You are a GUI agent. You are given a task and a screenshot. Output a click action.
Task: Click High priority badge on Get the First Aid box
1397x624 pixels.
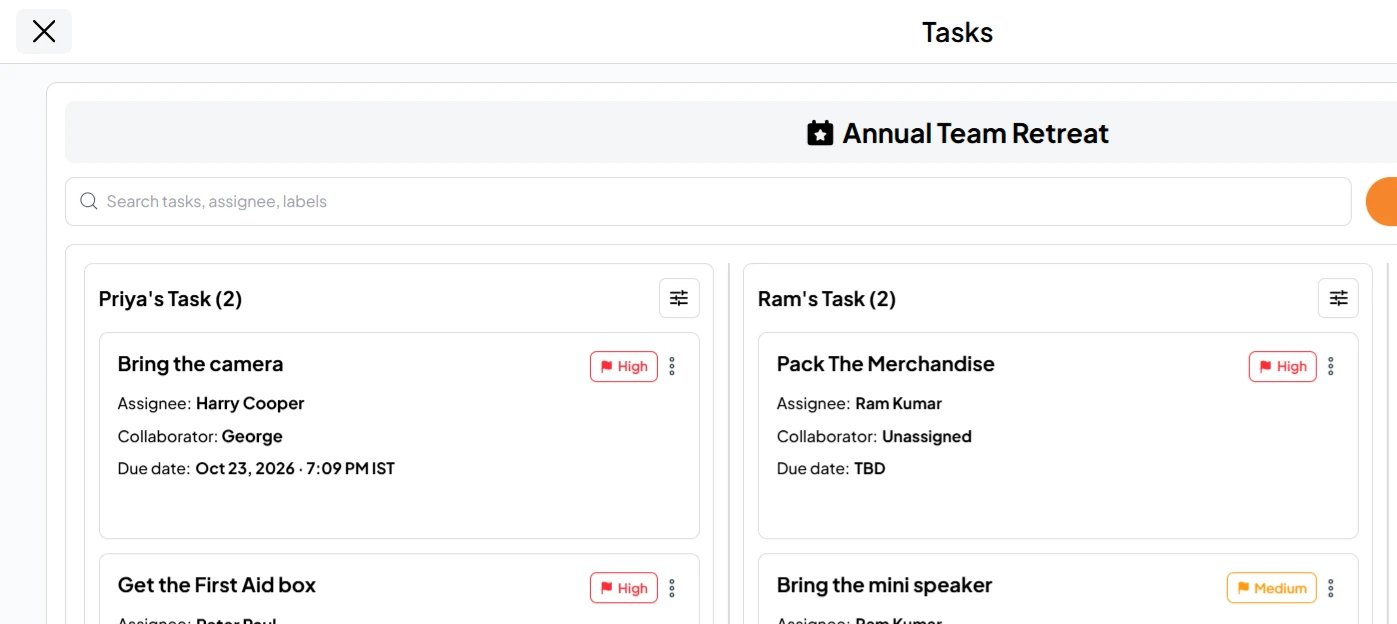coord(624,588)
